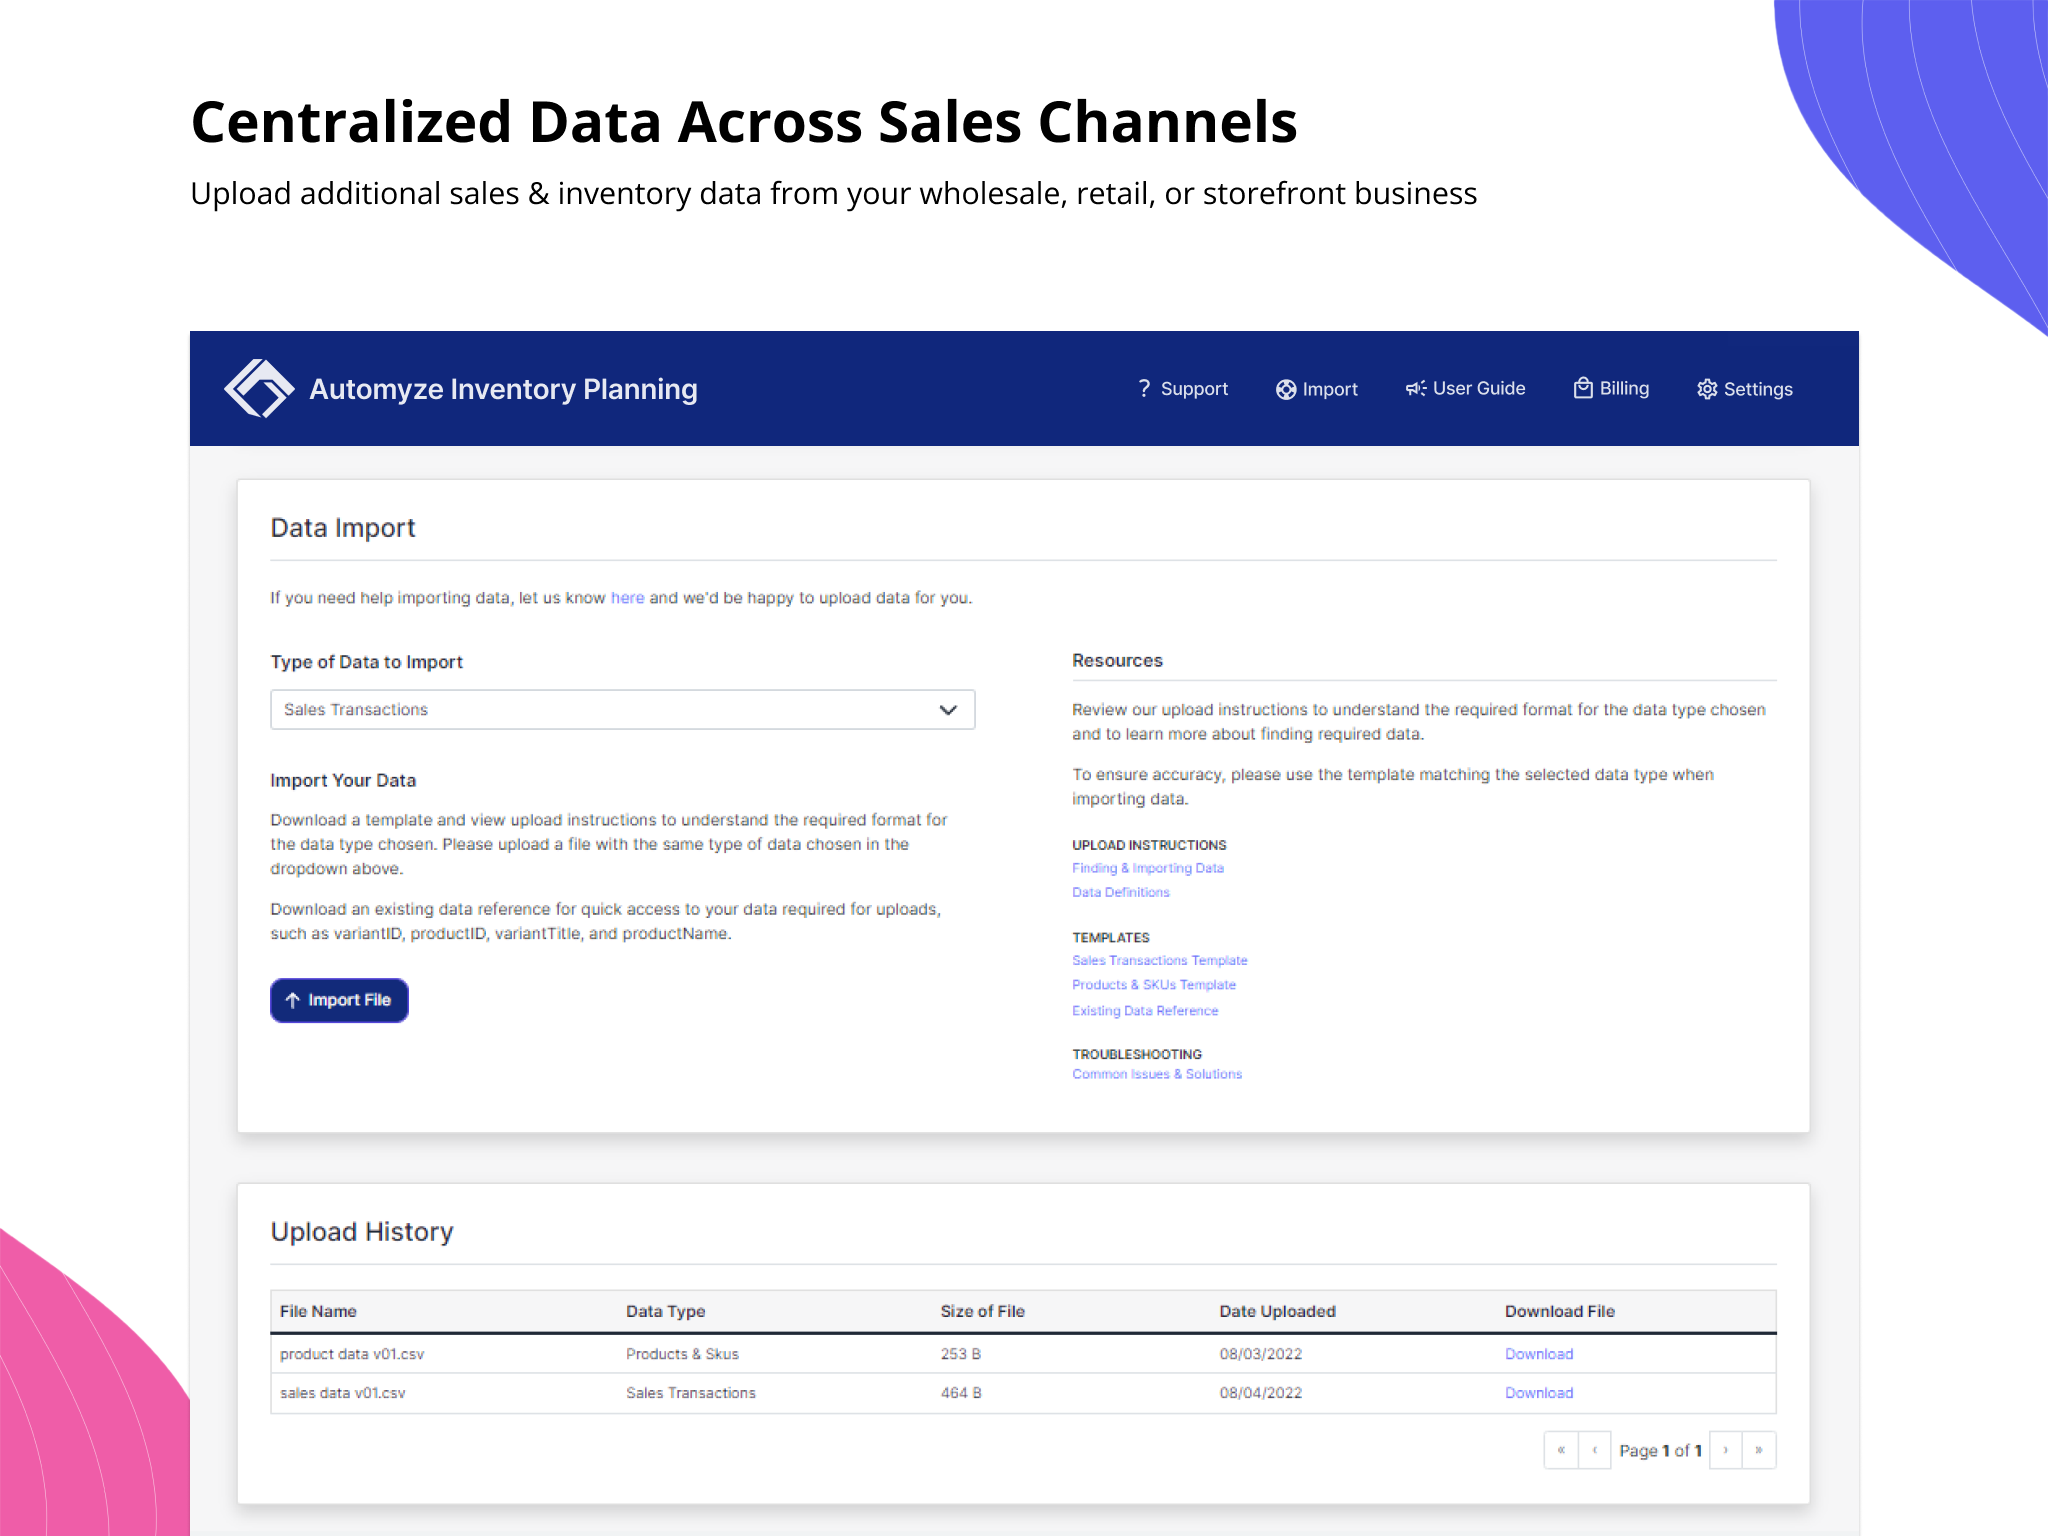
Task: Click Automyze Inventory Planning title
Action: 503,389
